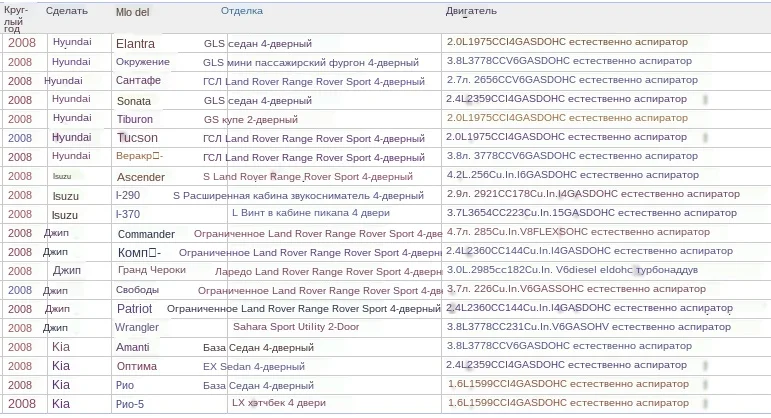This screenshot has height=418, width=771.
Task: Click the 1.6L1599CCI4GASDOHC engine in Рио-5 row
Action: click(568, 403)
